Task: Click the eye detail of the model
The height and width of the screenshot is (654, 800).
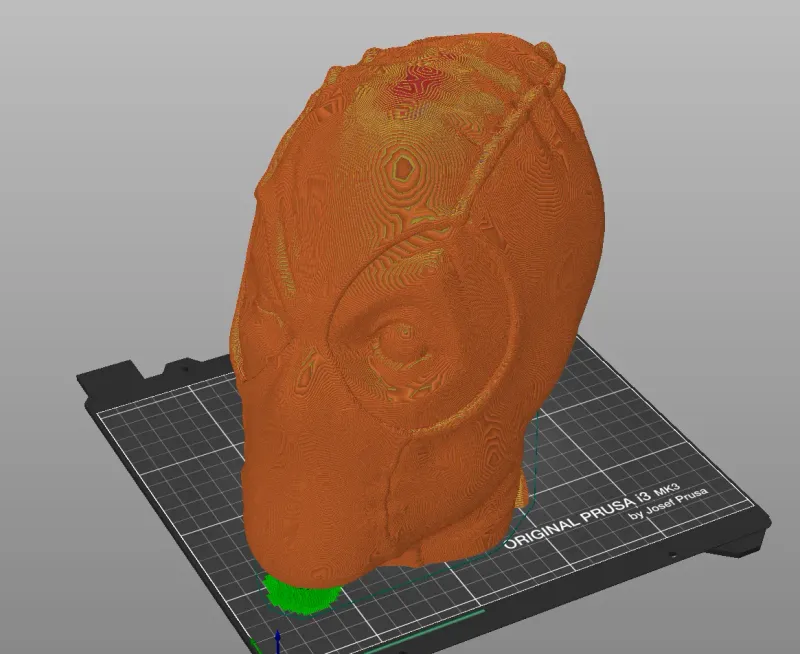Action: pyautogui.click(x=401, y=343)
